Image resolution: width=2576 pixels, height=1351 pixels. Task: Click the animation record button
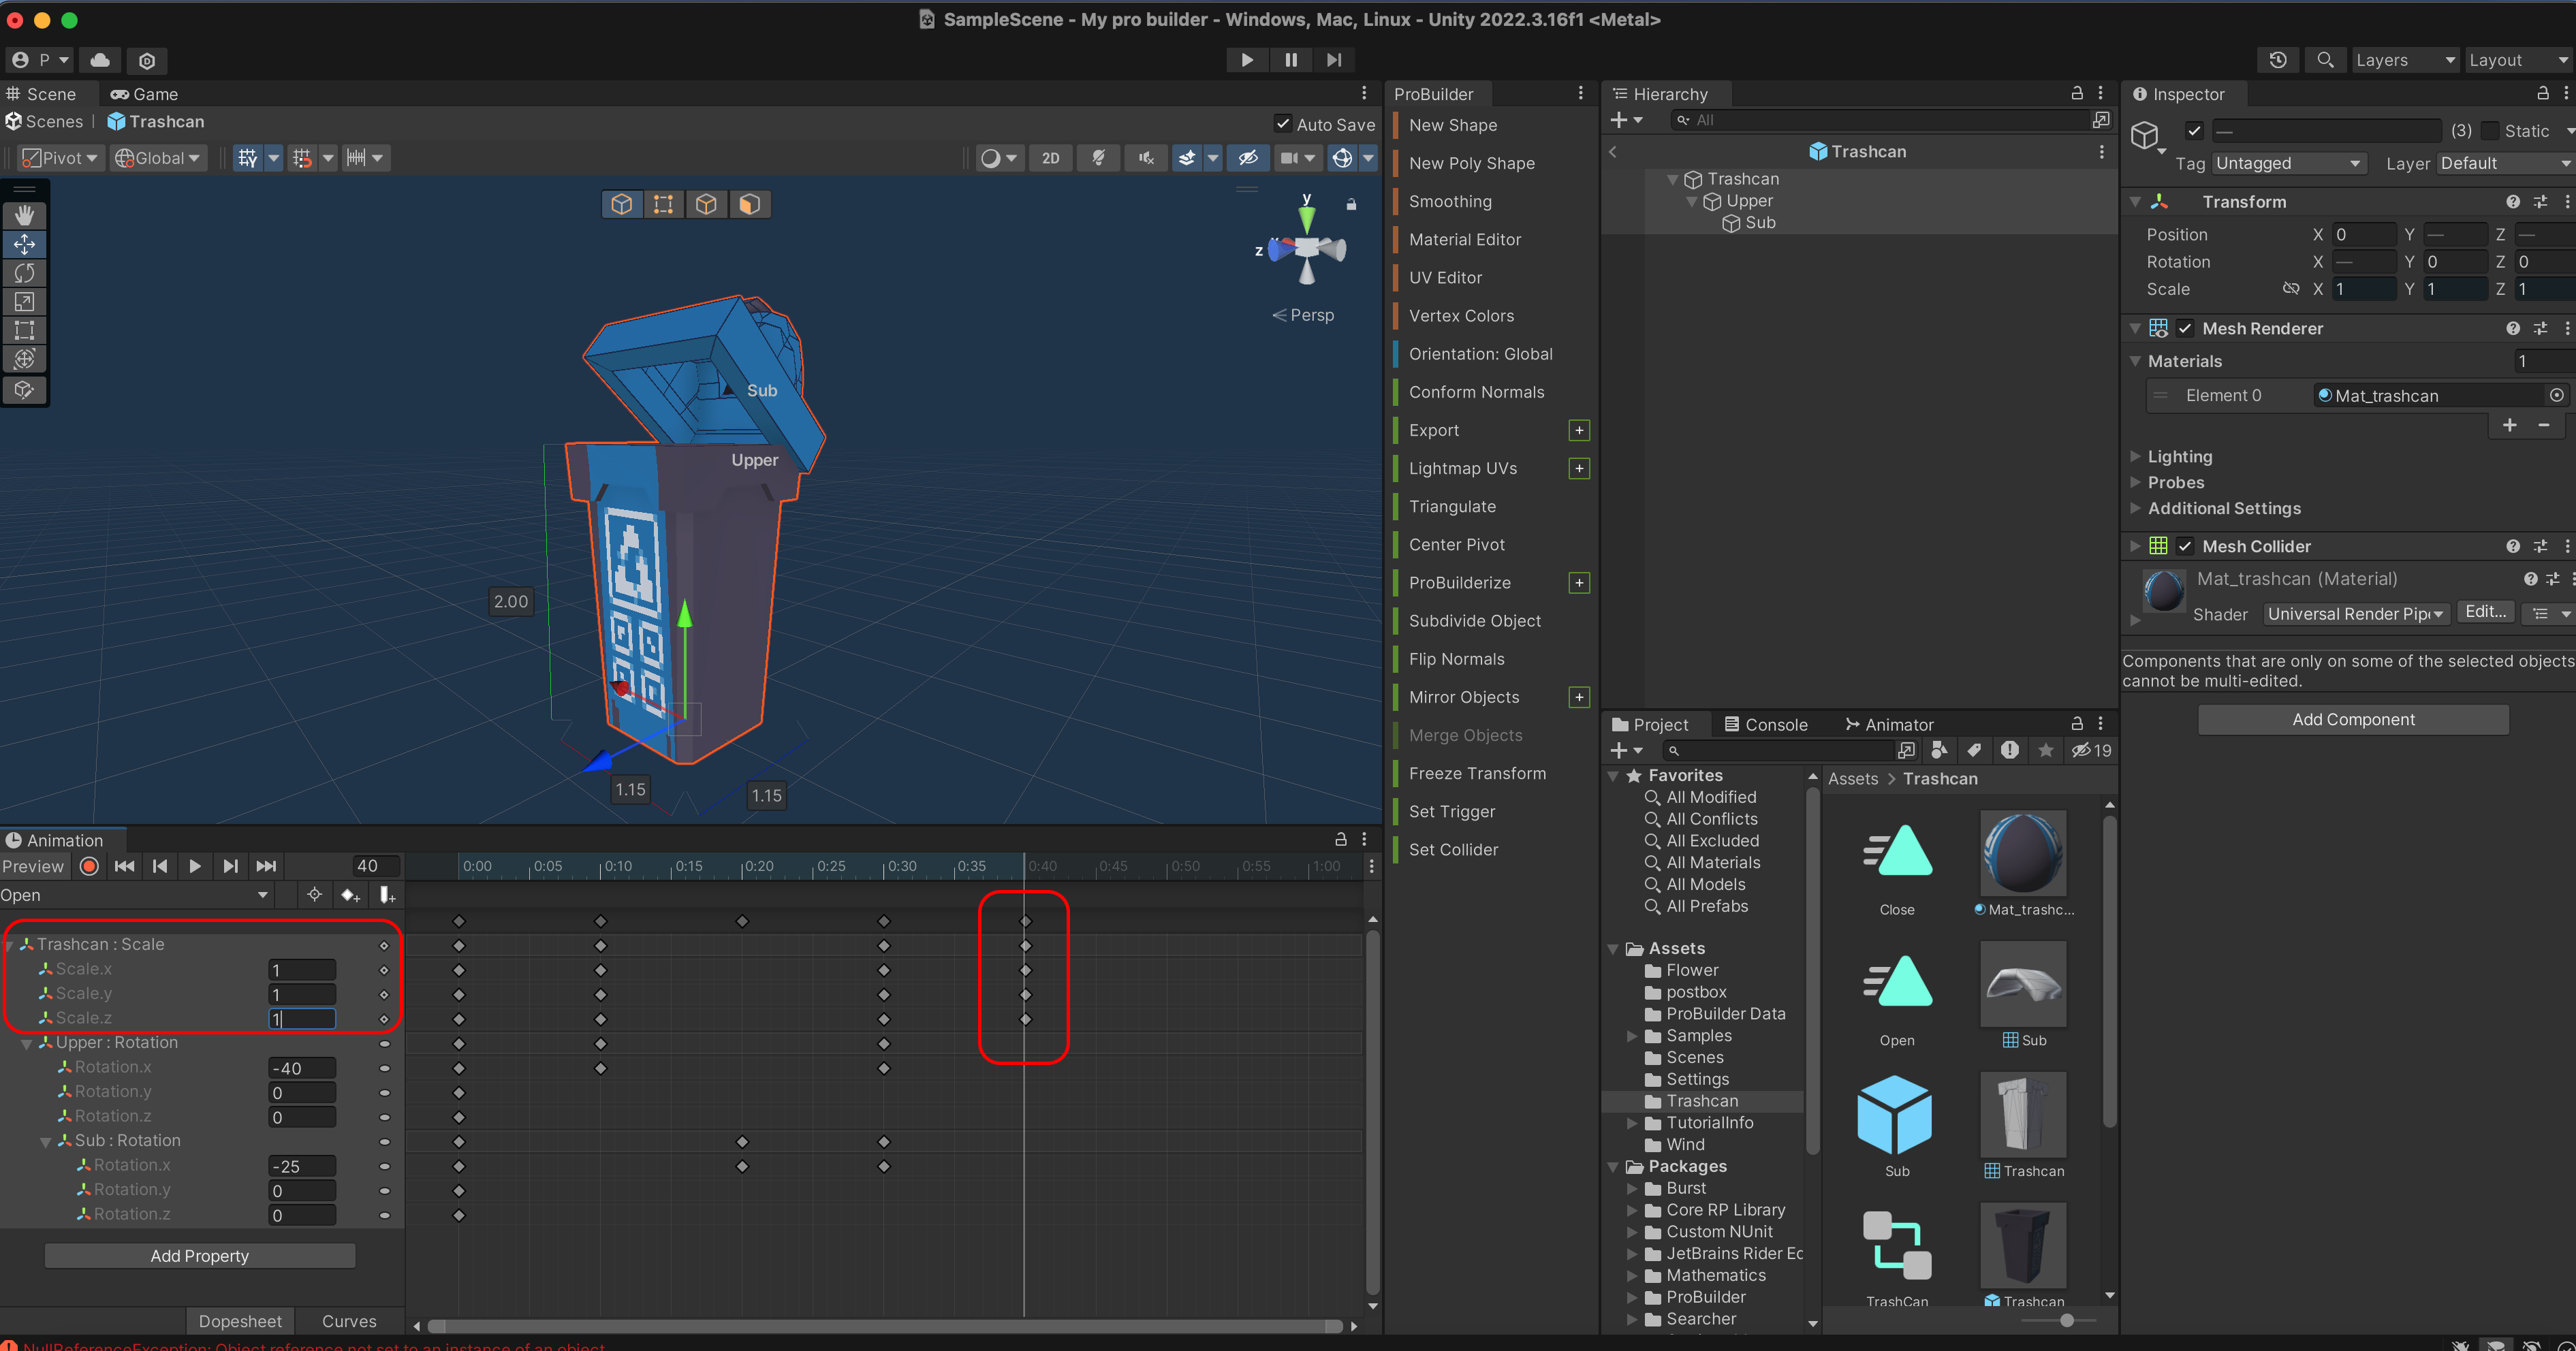89,866
